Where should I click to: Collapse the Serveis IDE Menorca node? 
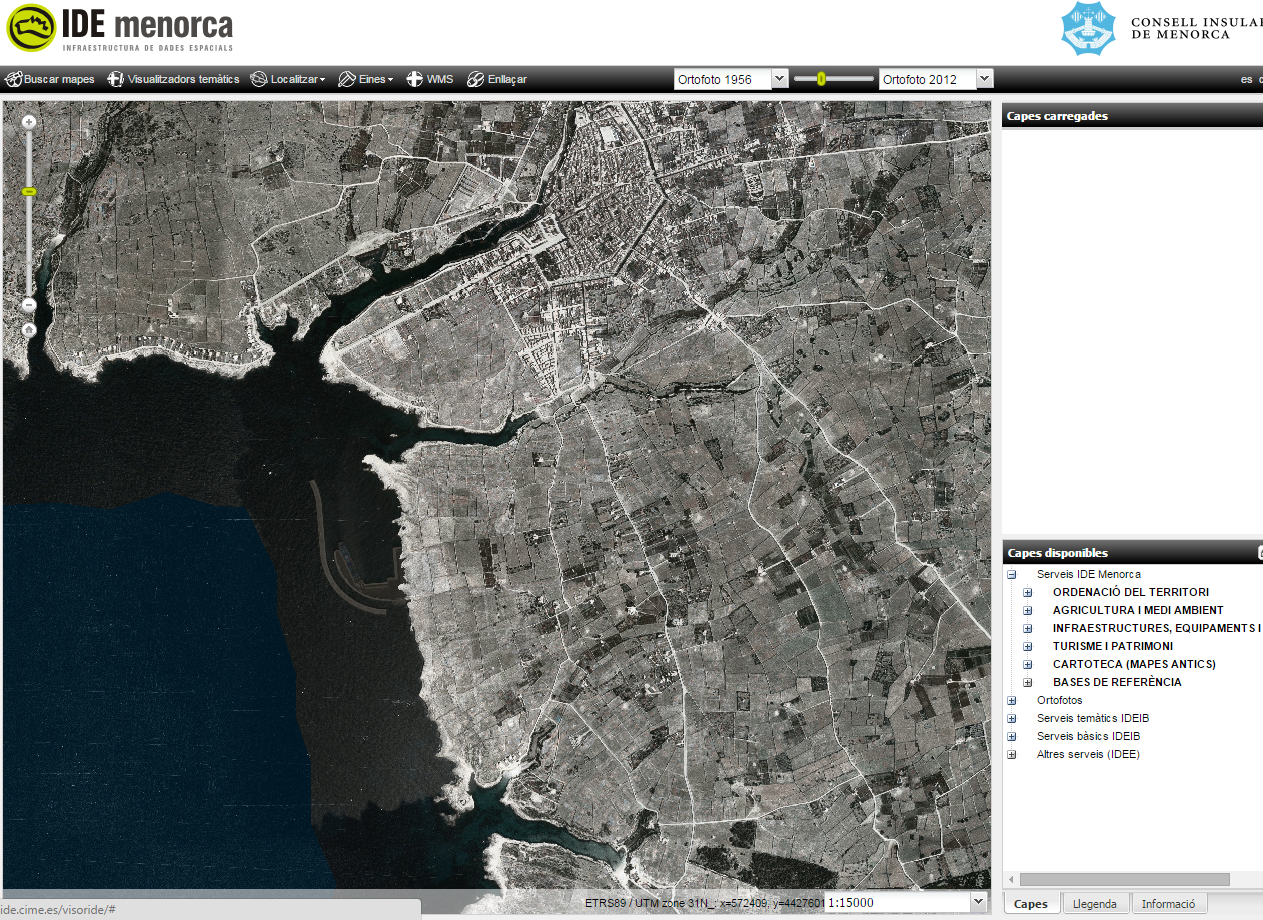[1011, 574]
